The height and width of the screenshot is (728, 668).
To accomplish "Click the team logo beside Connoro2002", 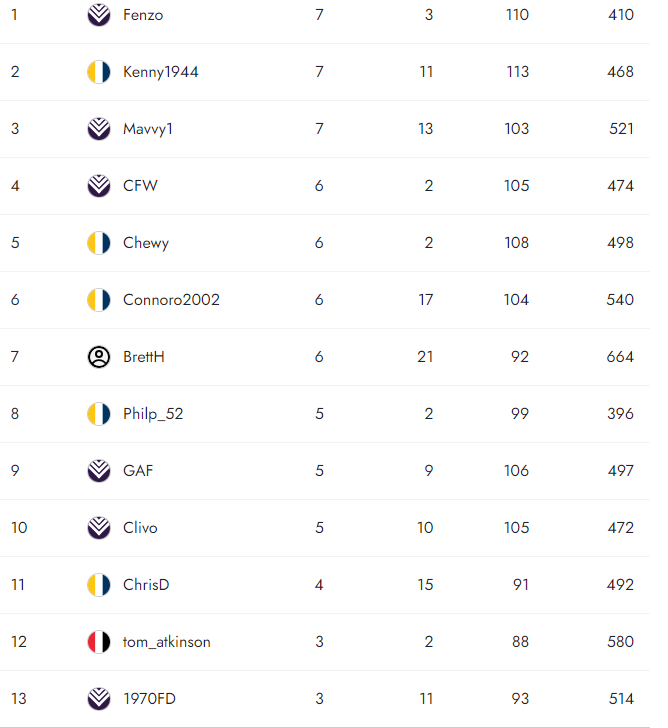I will coord(99,300).
